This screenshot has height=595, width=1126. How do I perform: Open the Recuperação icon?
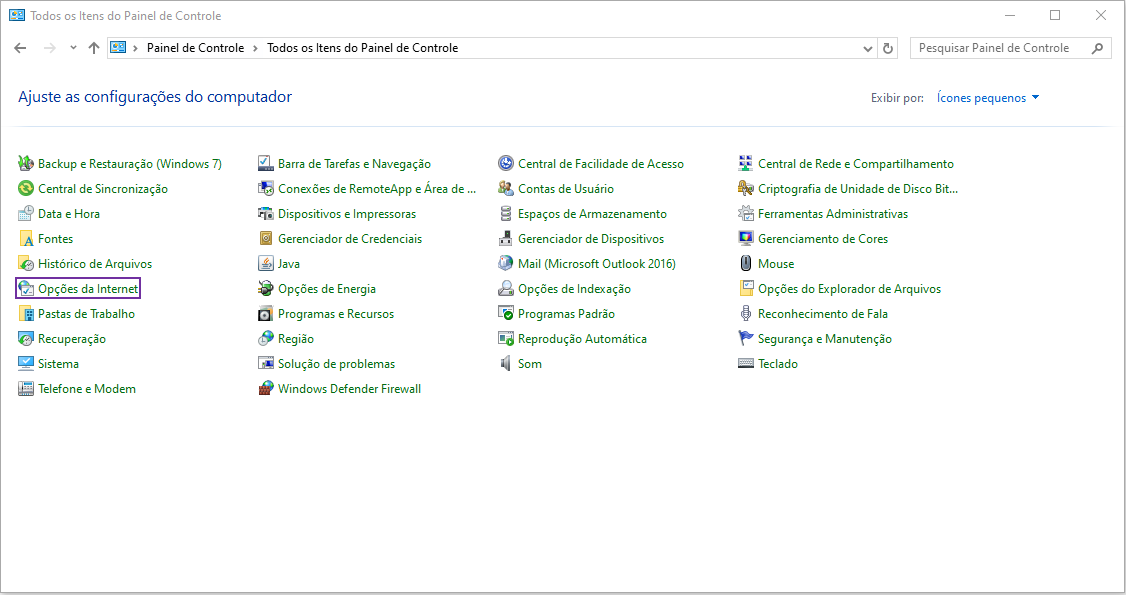(26, 339)
